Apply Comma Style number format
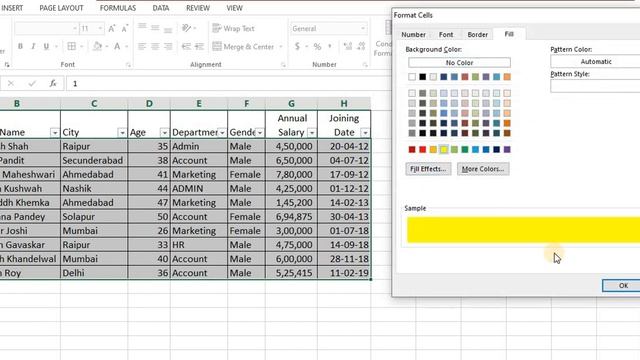The width and height of the screenshot is (640, 360). click(330, 46)
